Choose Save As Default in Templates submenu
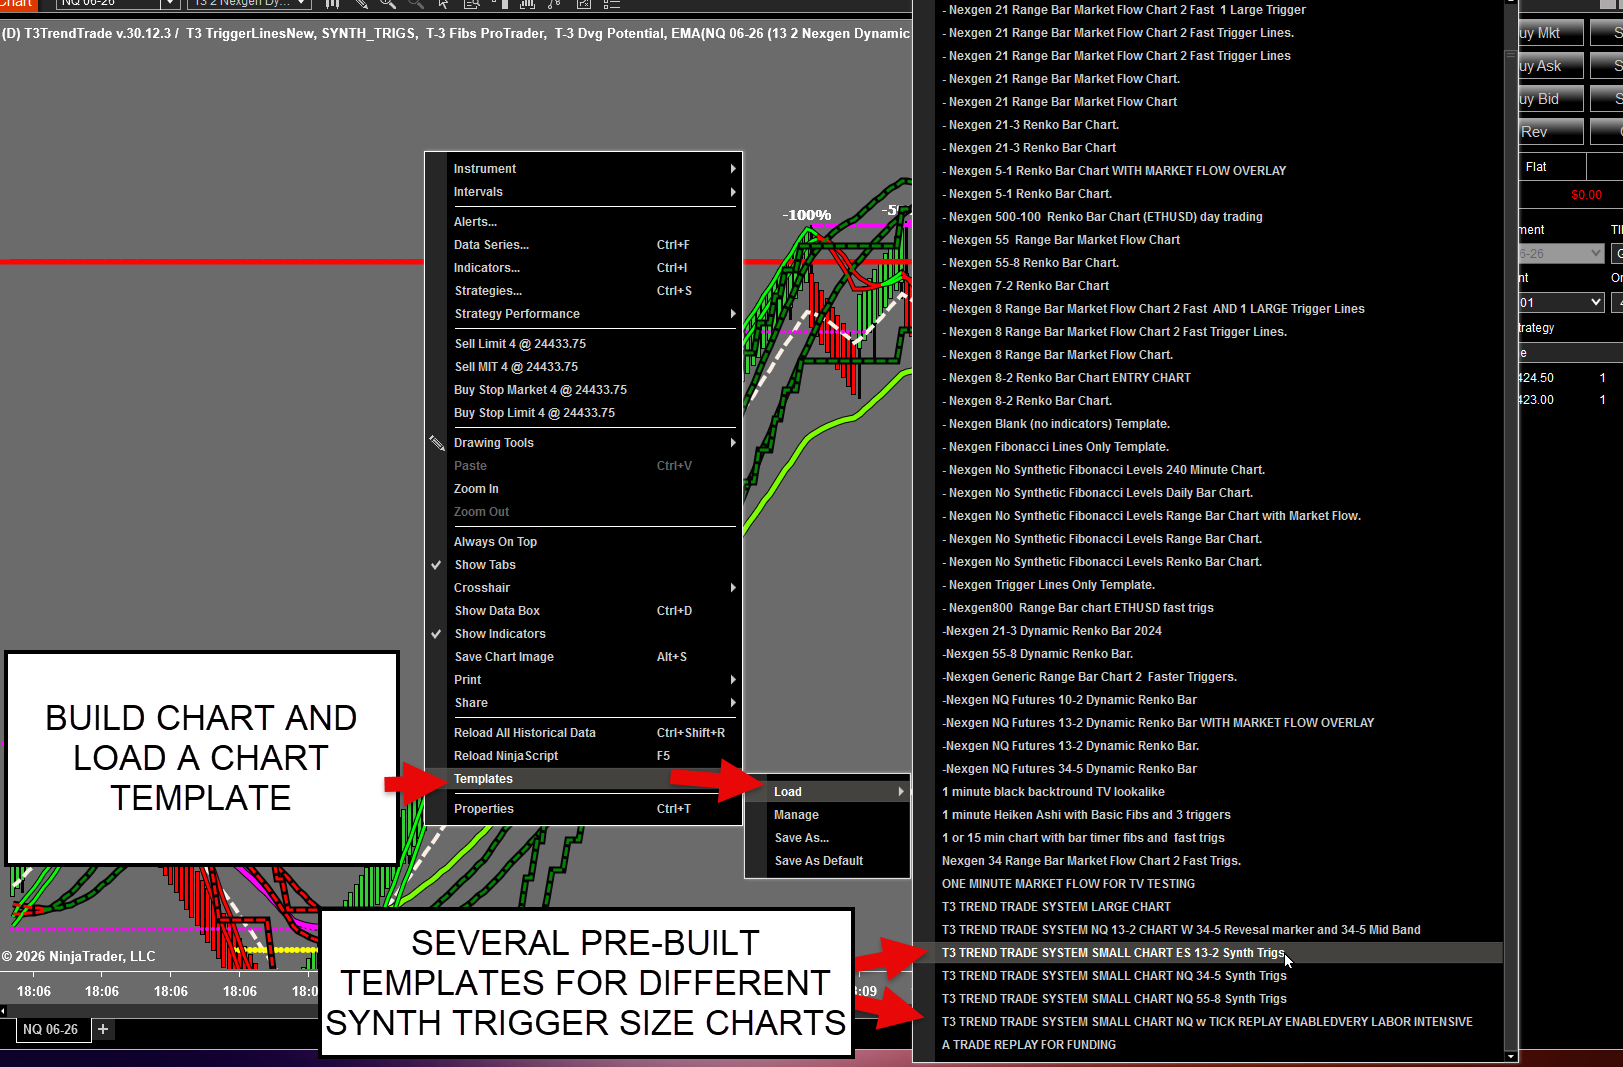 click(x=818, y=861)
